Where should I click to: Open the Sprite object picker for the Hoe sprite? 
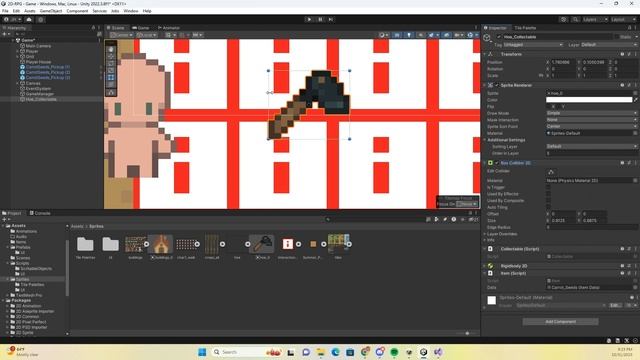(x=635, y=93)
